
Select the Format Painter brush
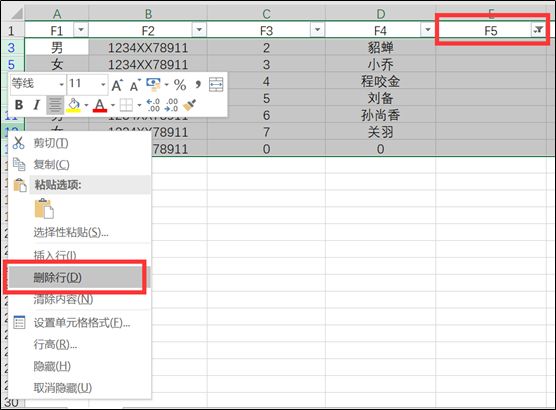(x=190, y=105)
